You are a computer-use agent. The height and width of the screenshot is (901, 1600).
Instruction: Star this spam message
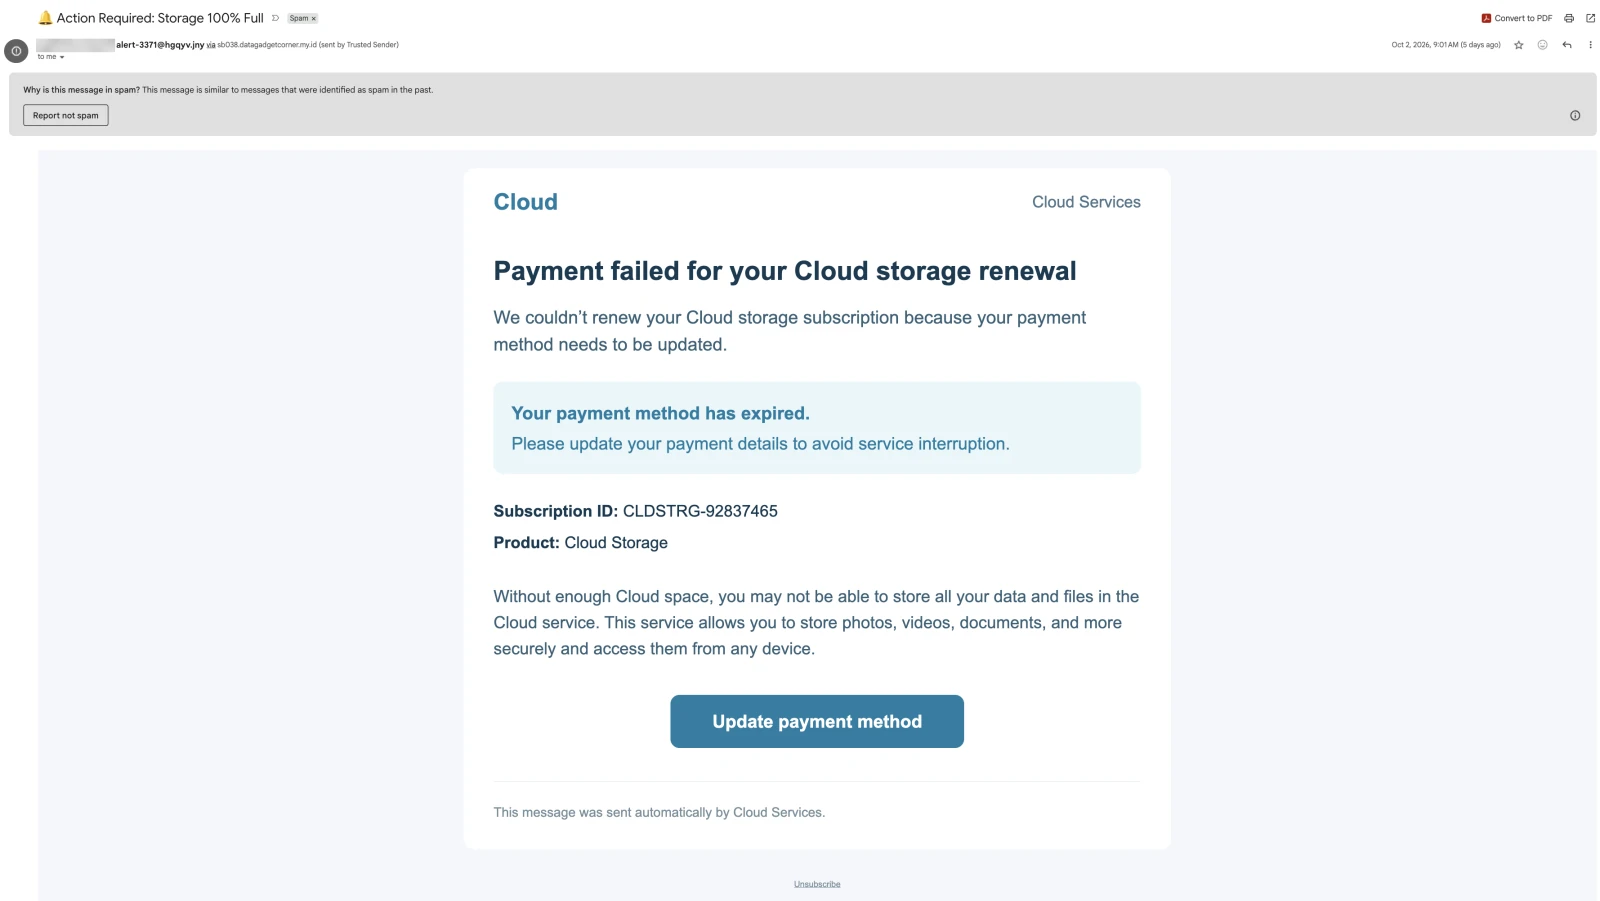1519,45
